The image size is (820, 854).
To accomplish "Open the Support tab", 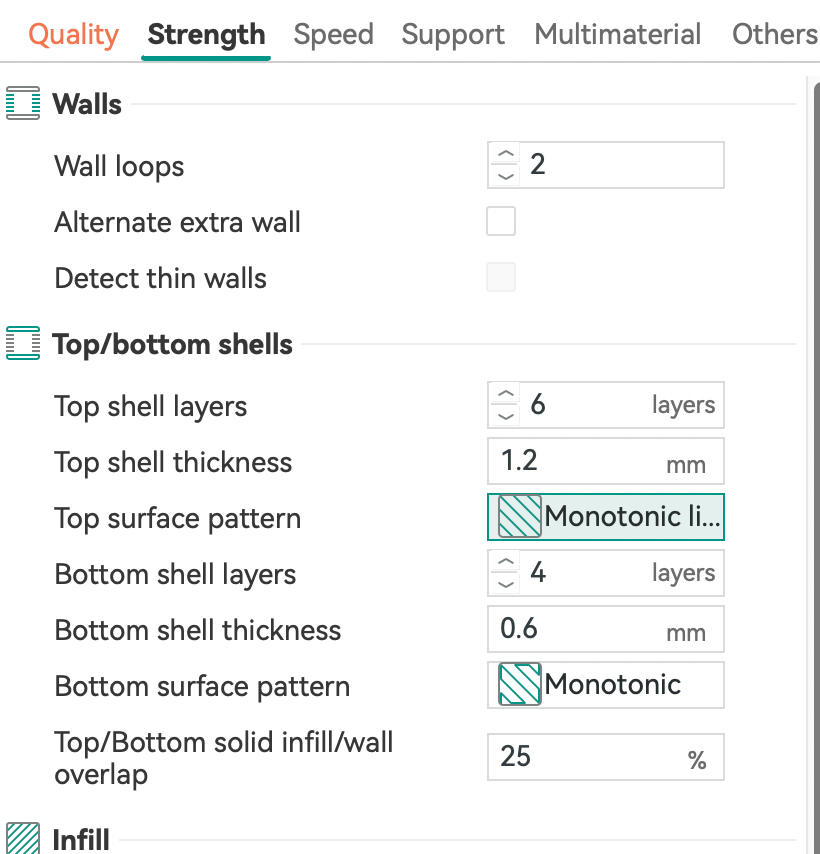I will [453, 34].
